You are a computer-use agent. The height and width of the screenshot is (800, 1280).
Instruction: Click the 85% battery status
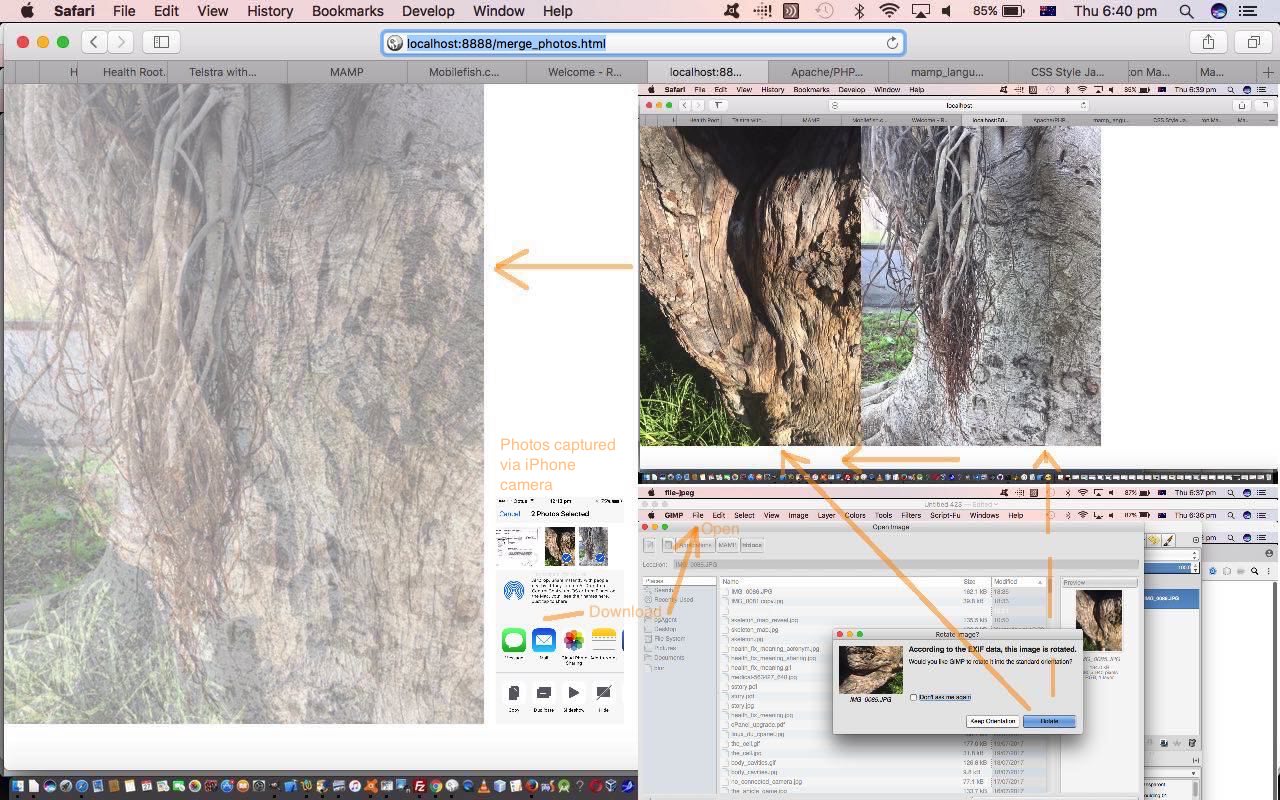point(998,11)
